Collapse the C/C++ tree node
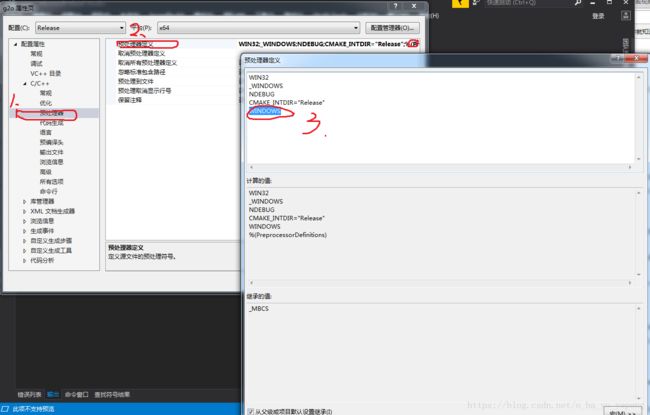 25,83
